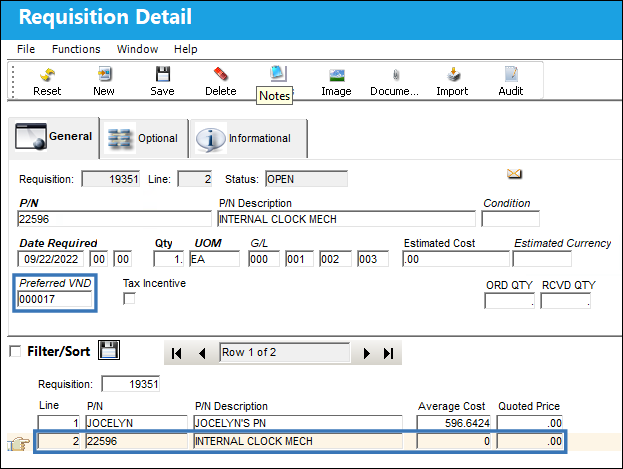Click the JOCELYN'S PN description cell

(x=298, y=423)
